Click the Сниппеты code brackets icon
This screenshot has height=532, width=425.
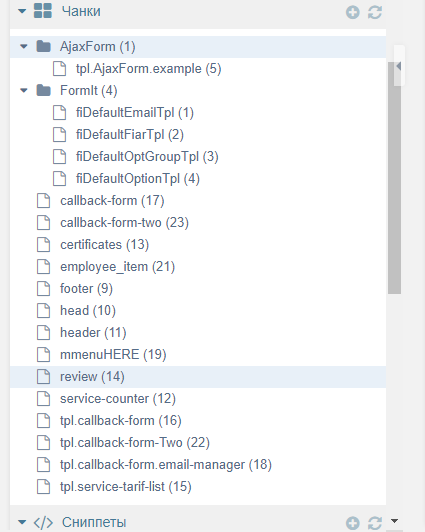(43, 523)
